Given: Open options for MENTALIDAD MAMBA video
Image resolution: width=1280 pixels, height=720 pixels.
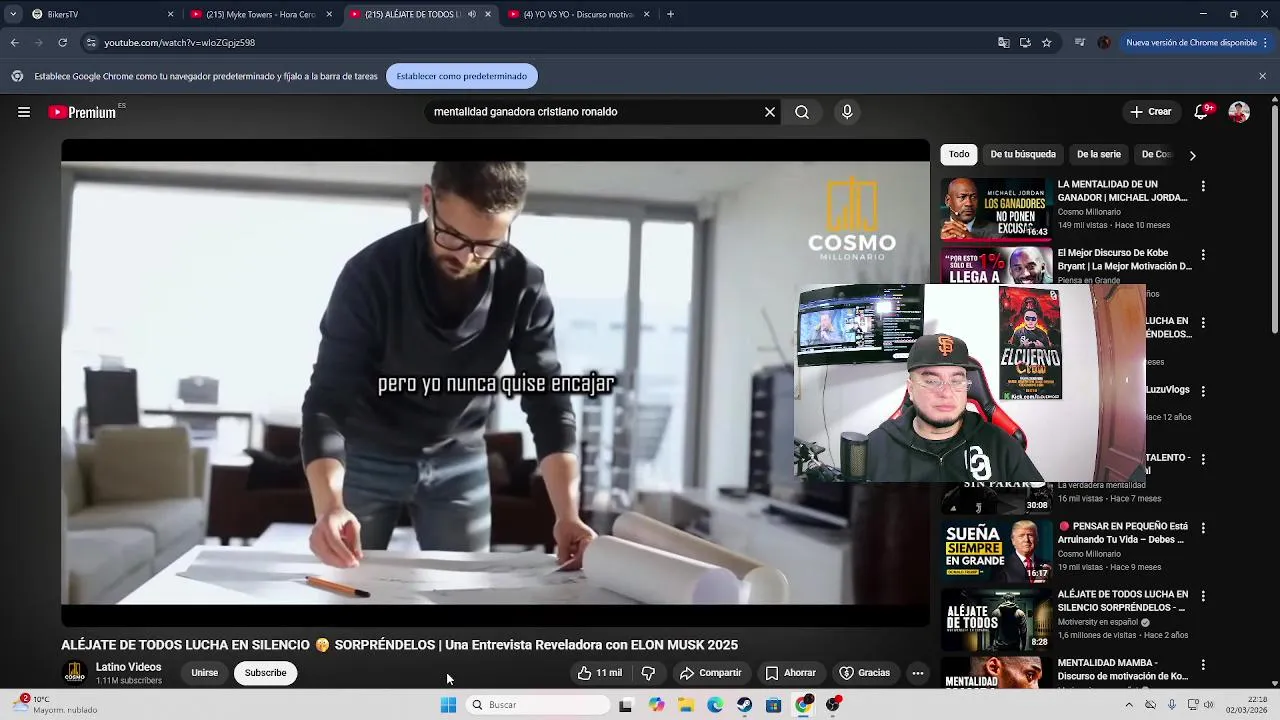Looking at the screenshot, I should [1203, 665].
